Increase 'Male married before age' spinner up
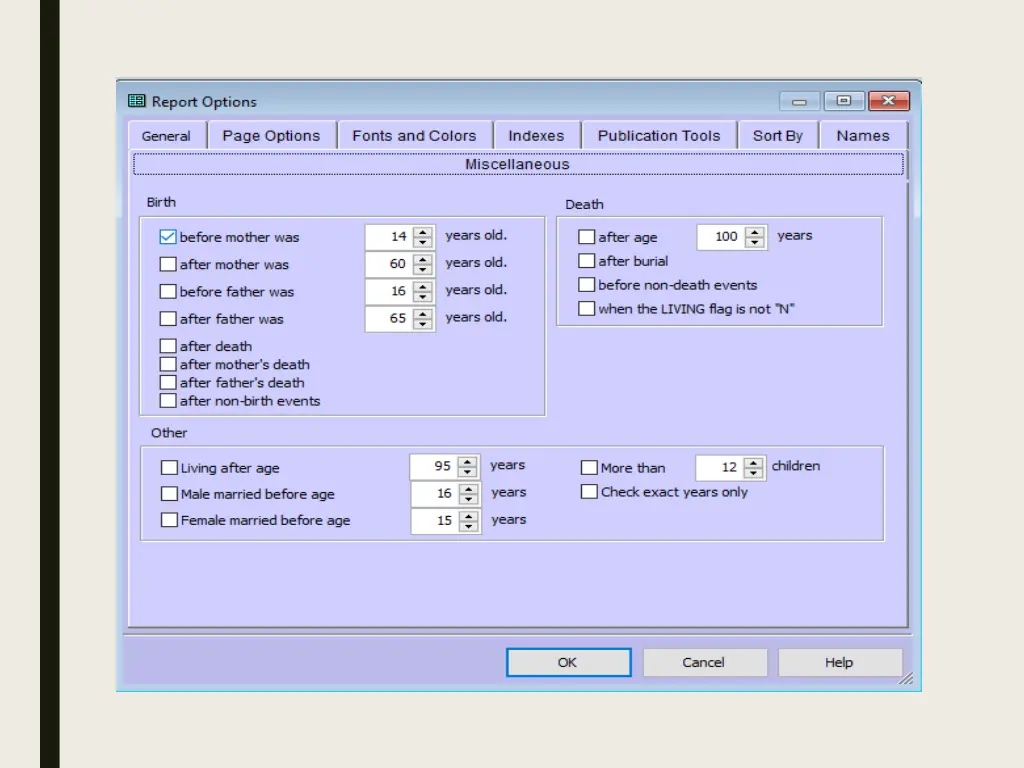 pyautogui.click(x=469, y=488)
